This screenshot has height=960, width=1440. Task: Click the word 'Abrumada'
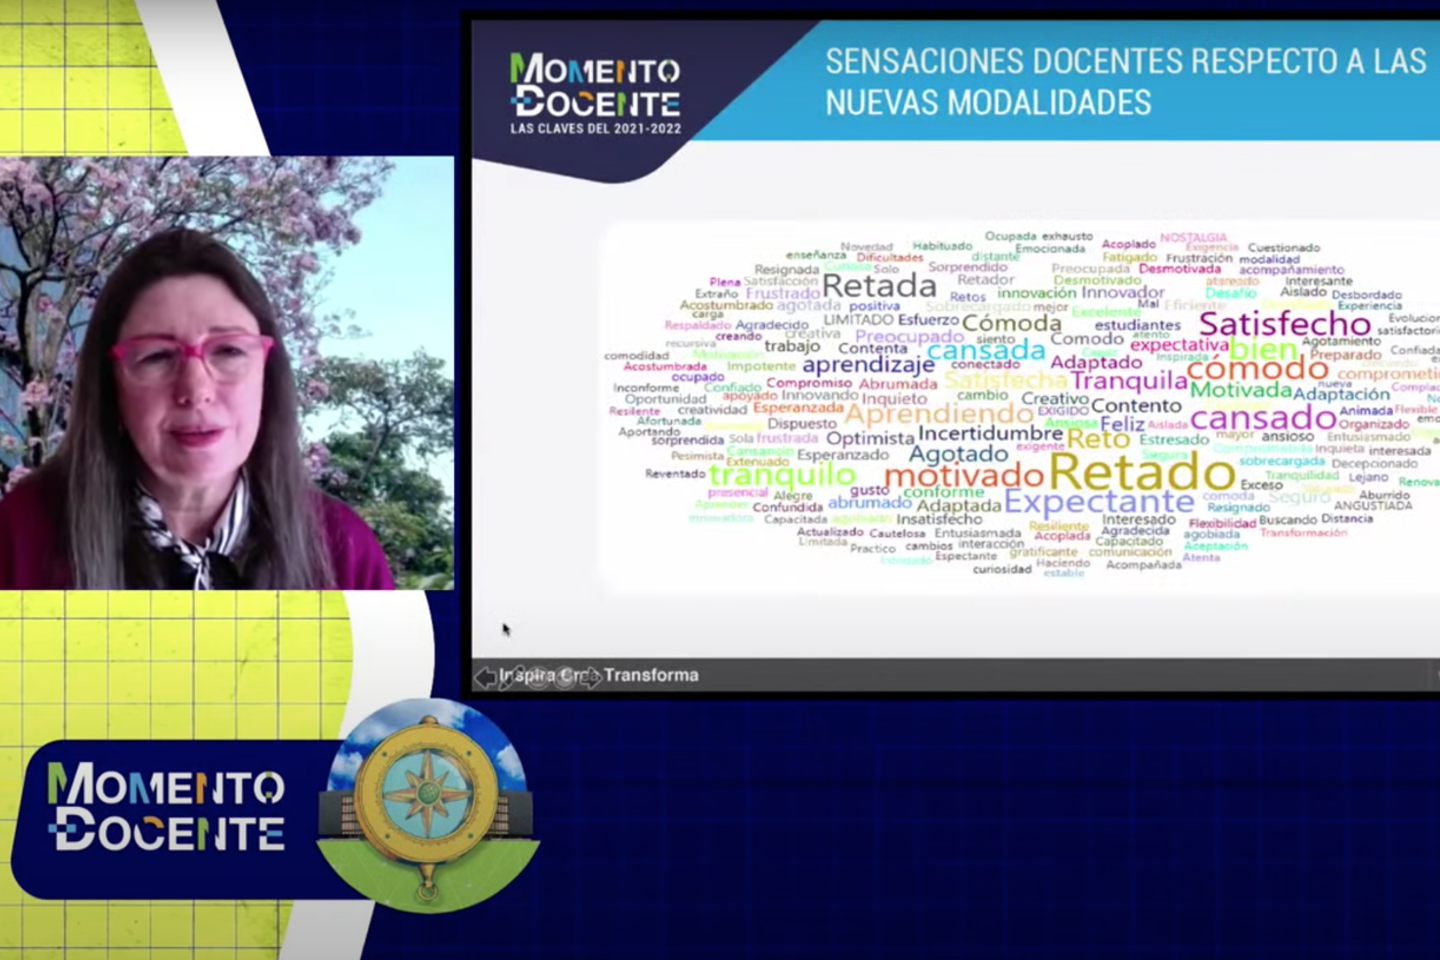click(898, 384)
